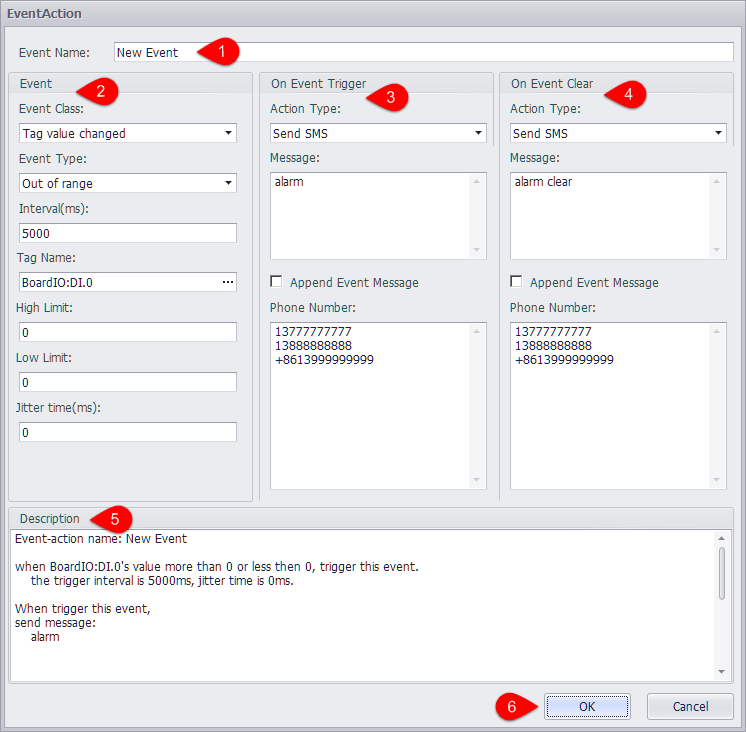Click the Low Limit input field
This screenshot has height=732, width=746.
pyautogui.click(x=128, y=382)
